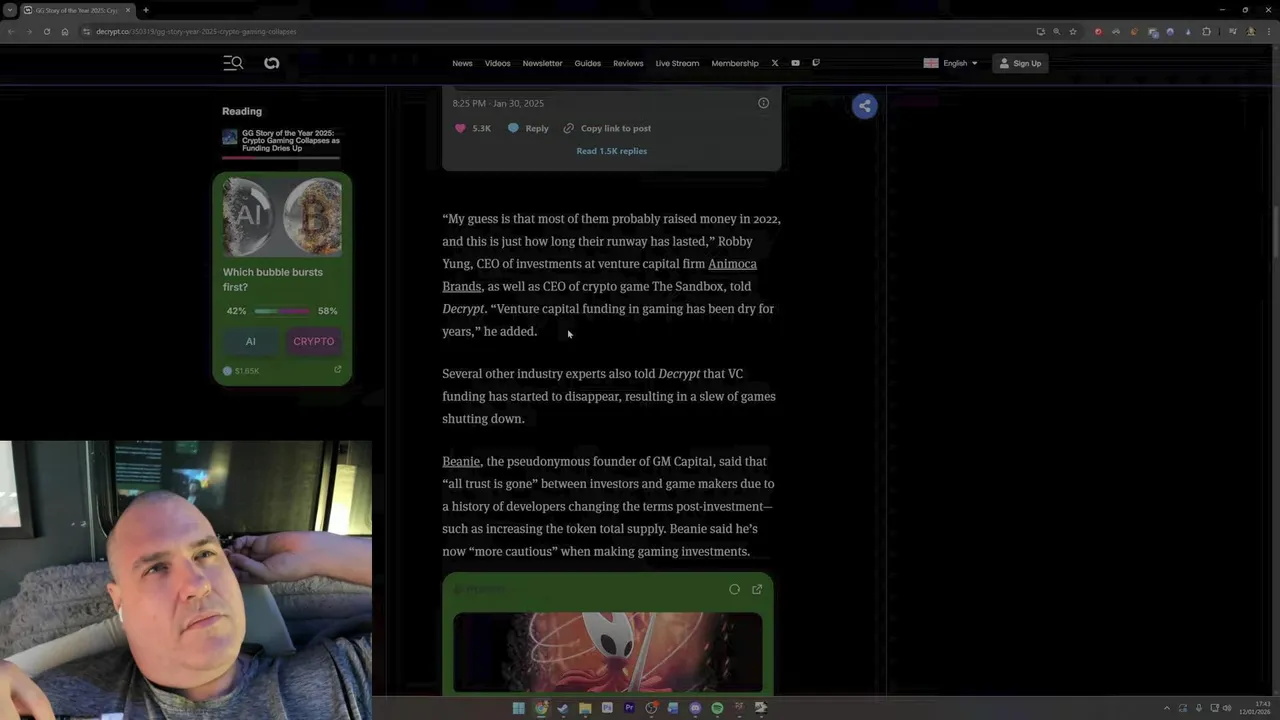The height and width of the screenshot is (720, 1280).
Task: Open the Membership menu item
Action: coord(735,63)
